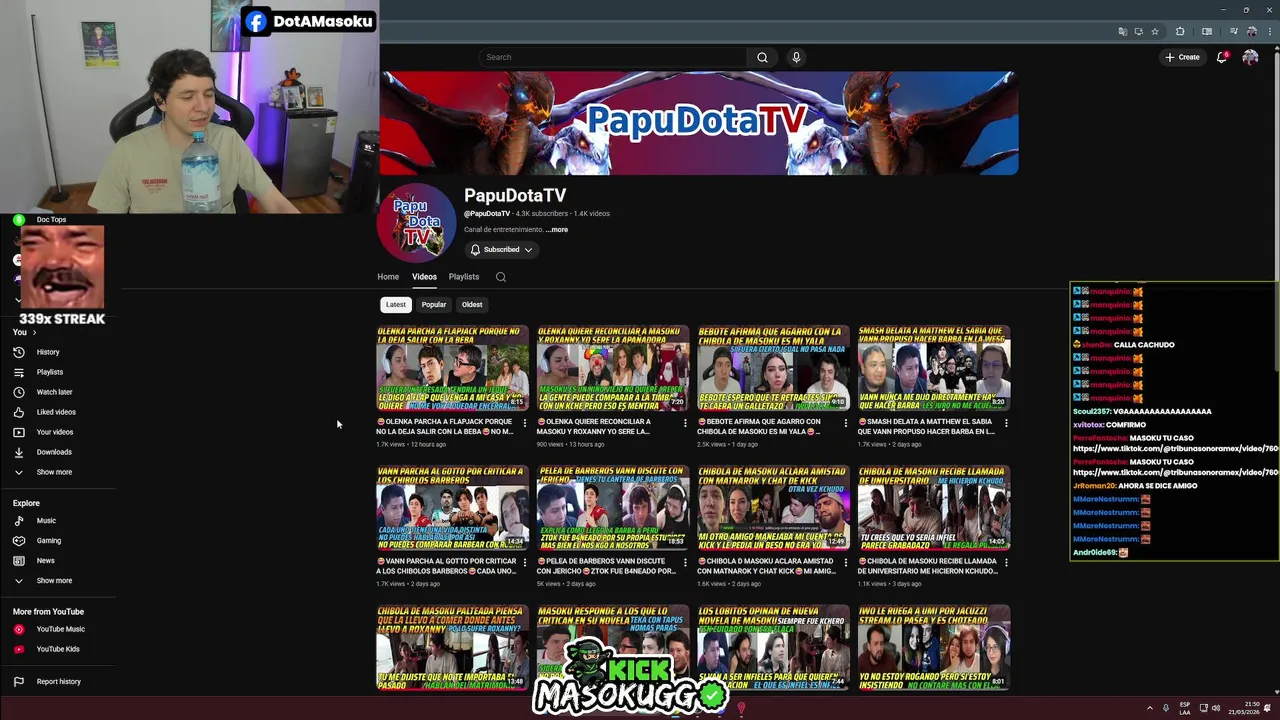Open options for Smash delata a Matthew video
The height and width of the screenshot is (720, 1280).
1006,423
